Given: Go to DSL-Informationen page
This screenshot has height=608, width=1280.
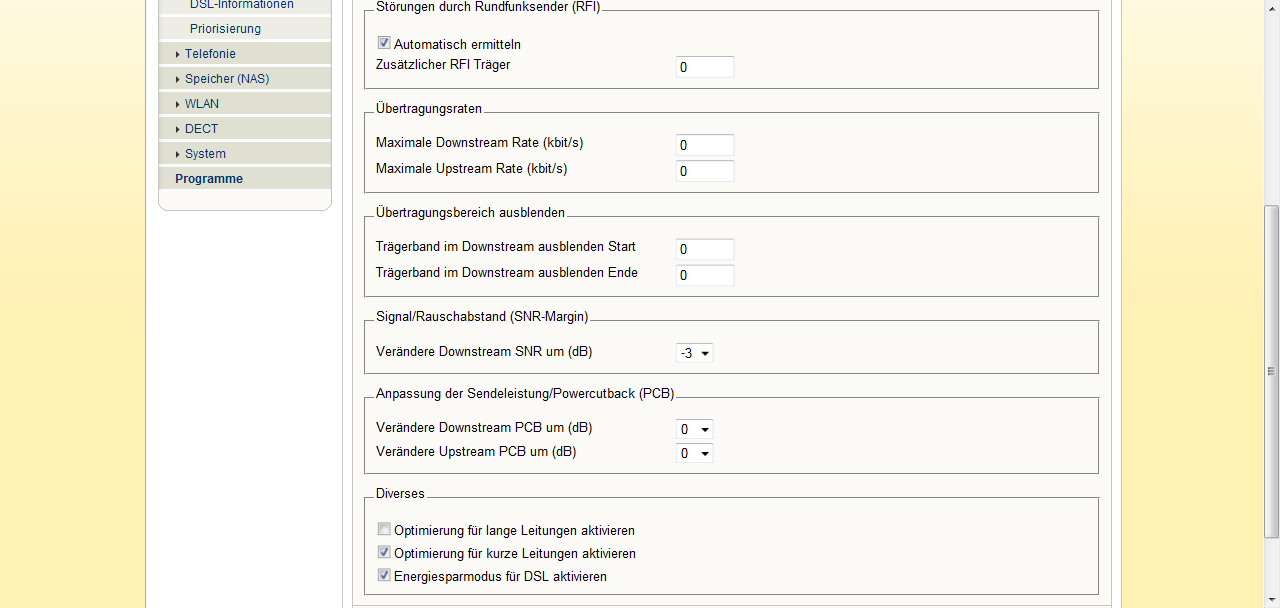Looking at the screenshot, I should 241,5.
